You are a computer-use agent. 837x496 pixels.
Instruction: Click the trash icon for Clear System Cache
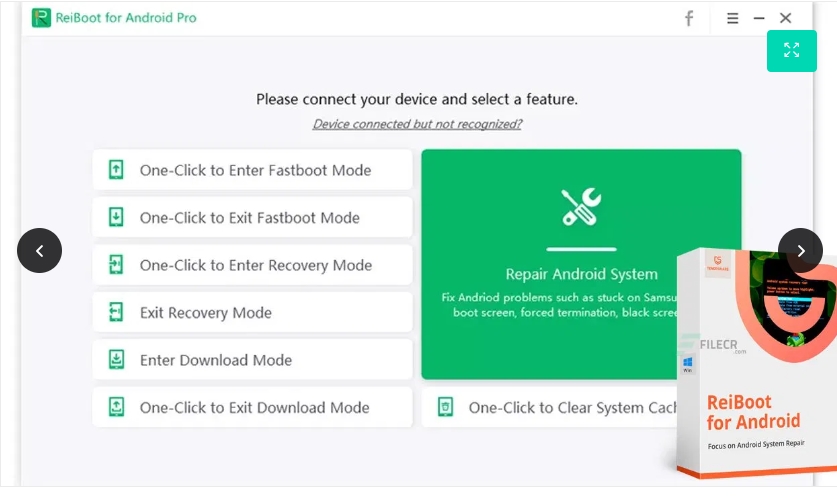(x=445, y=407)
